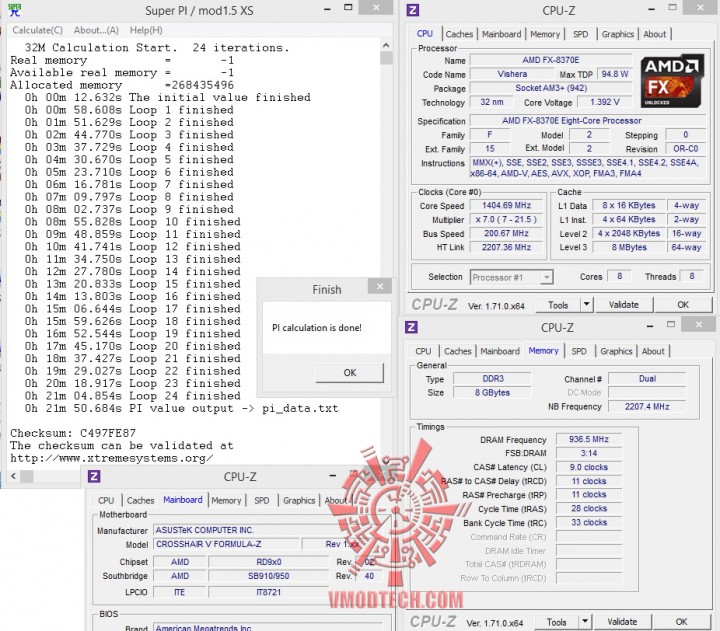Image resolution: width=720 pixels, height=631 pixels.
Task: Expand Tools dropdown arrow in bottom-right CPU-Z window
Action: pos(585,622)
